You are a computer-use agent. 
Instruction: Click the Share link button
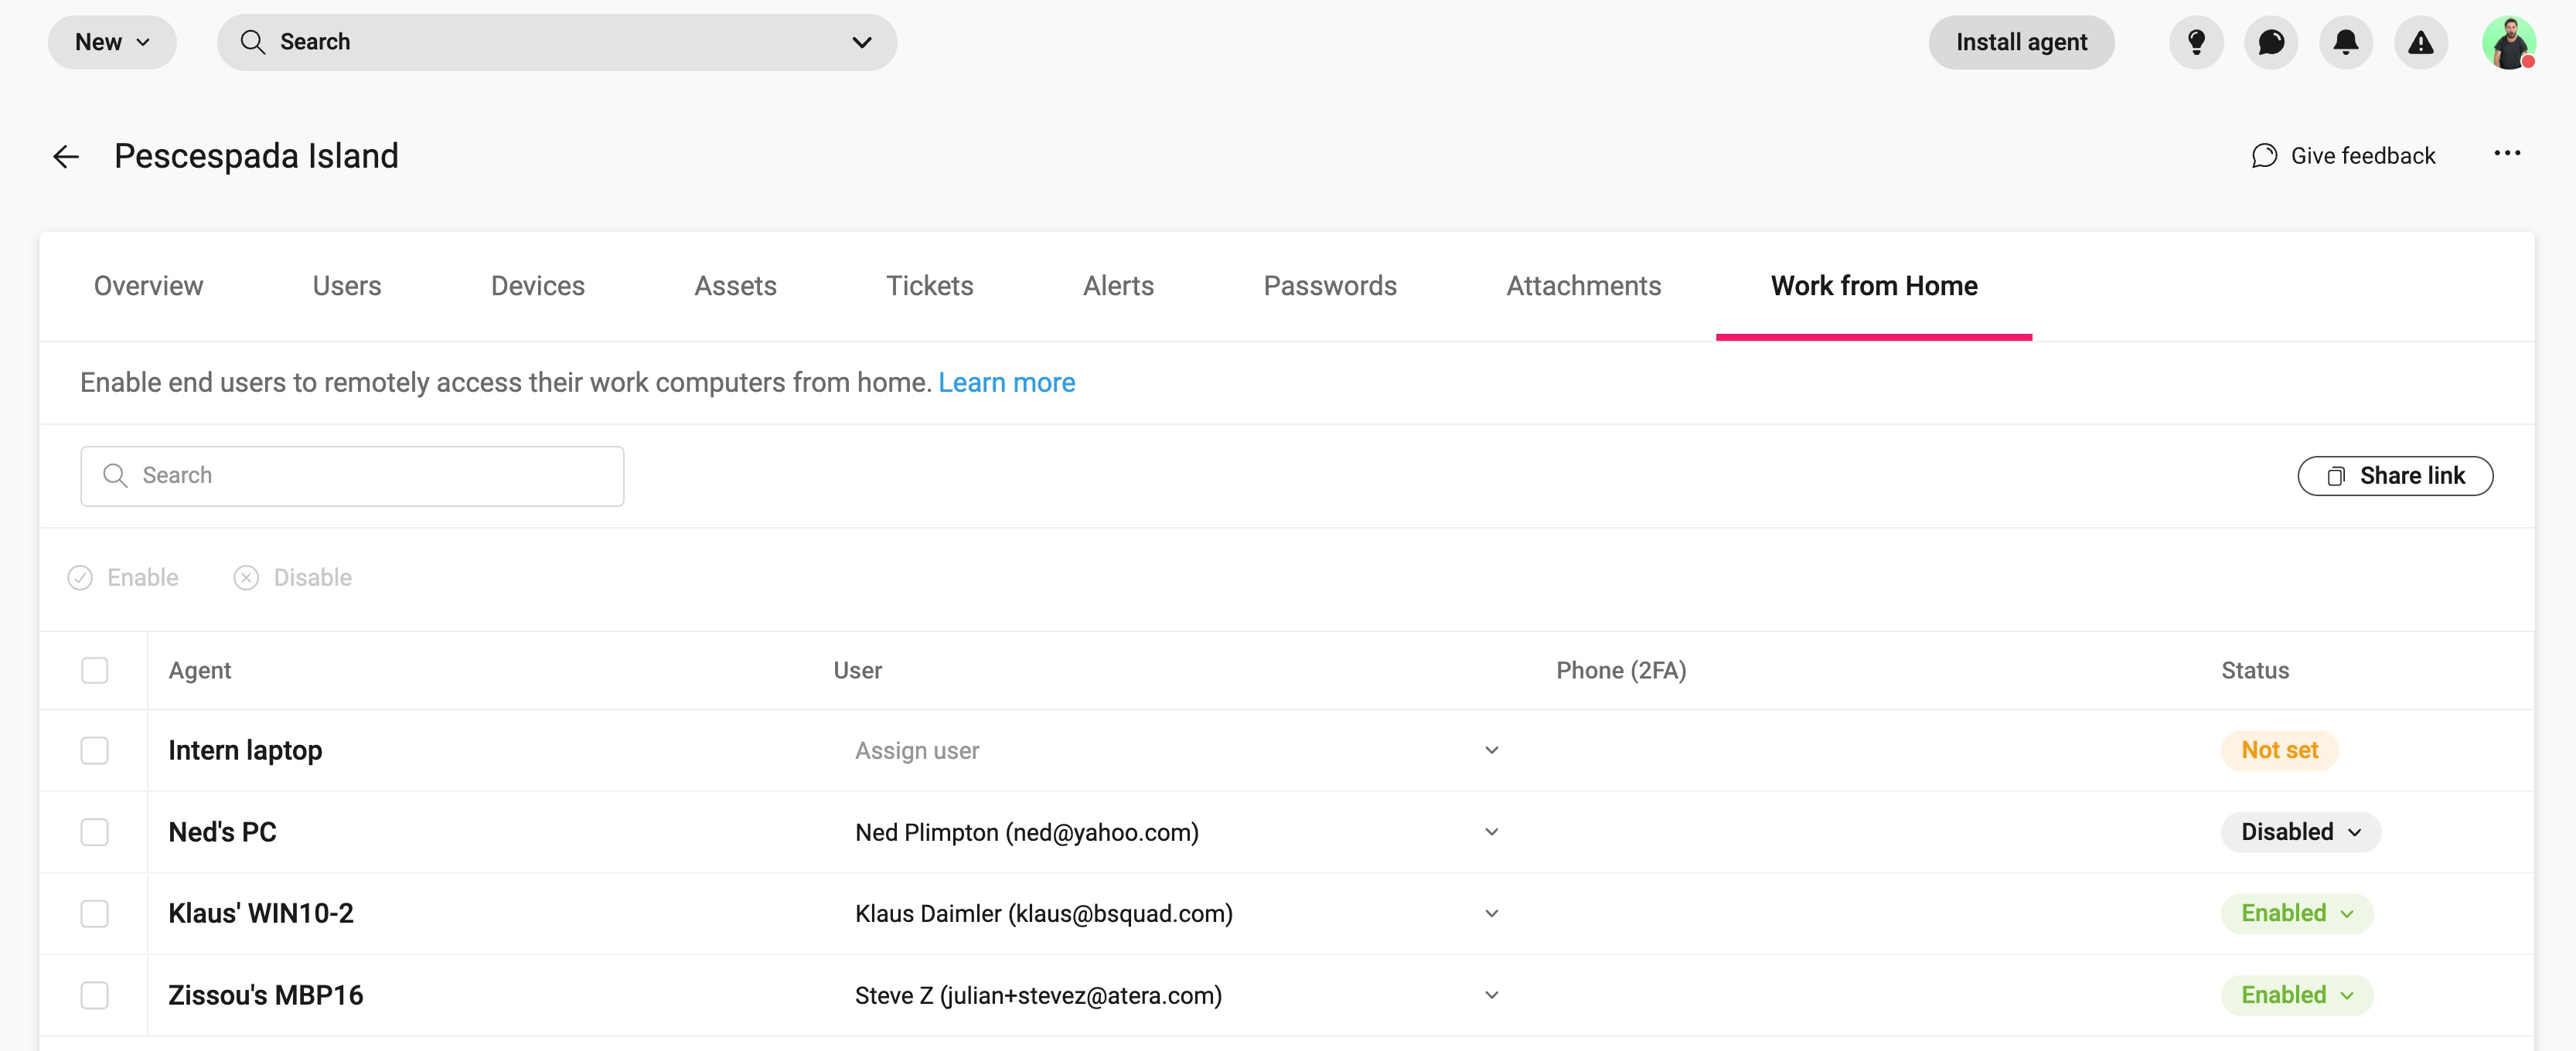pos(2394,476)
